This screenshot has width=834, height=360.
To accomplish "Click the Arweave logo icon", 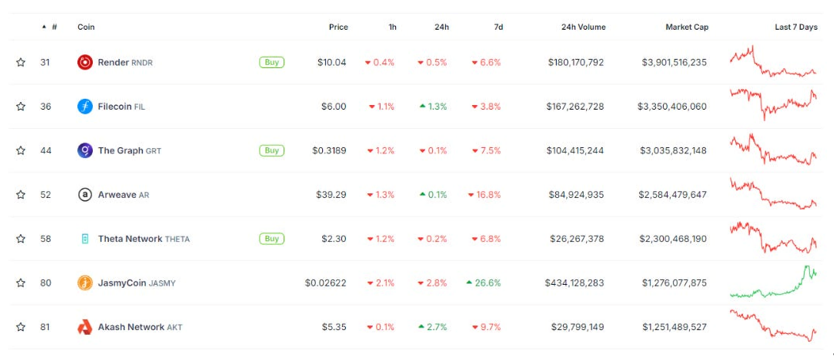I will tap(85, 195).
